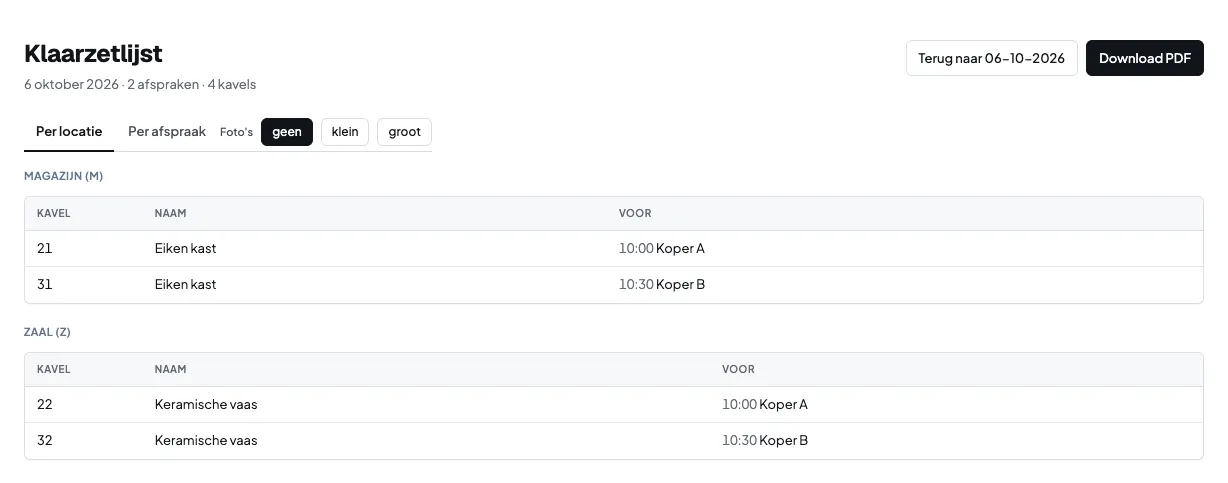Viewport: 1228px width, 483px height.
Task: Set photo size to geen
Action: click(287, 132)
